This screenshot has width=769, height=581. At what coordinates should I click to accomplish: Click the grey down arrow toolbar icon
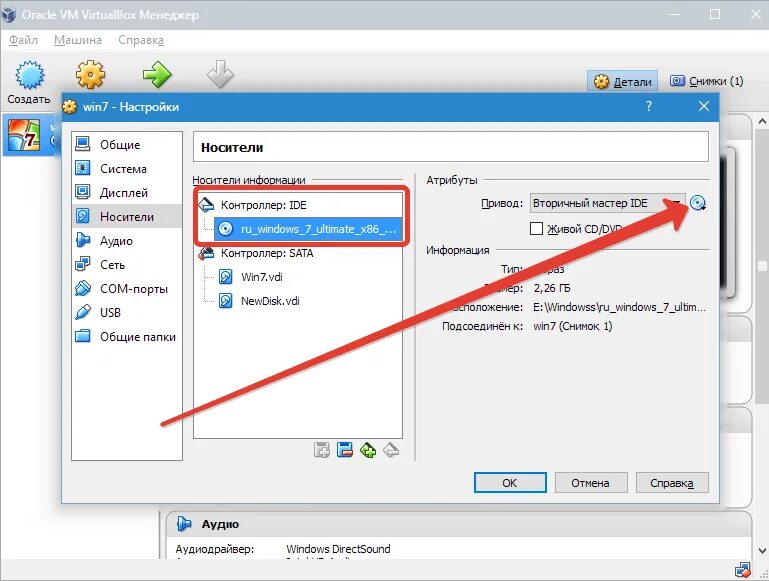point(220,75)
